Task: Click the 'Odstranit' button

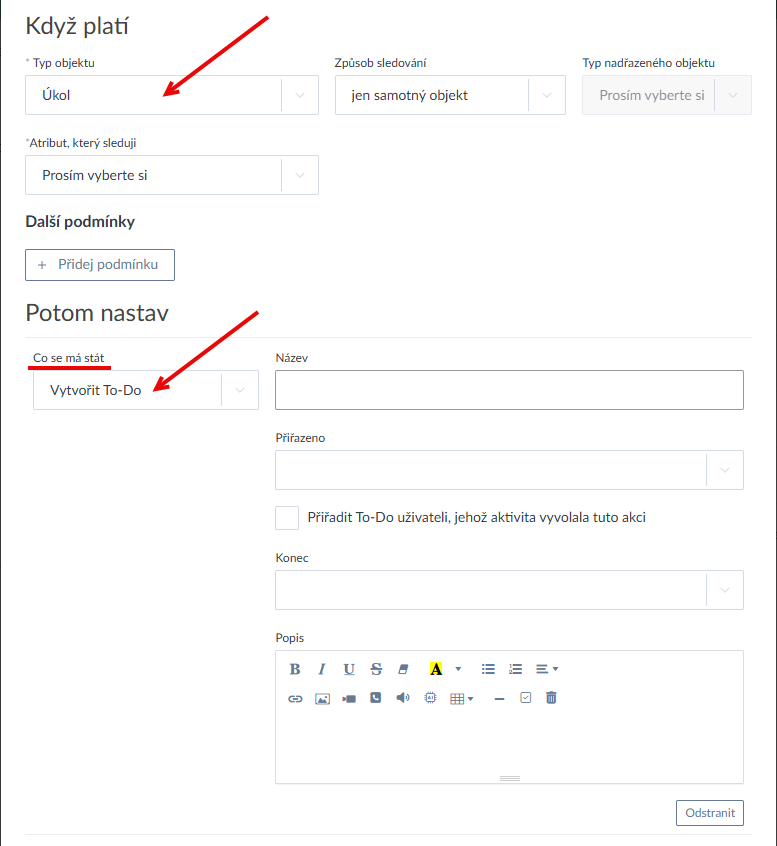Action: 710,813
